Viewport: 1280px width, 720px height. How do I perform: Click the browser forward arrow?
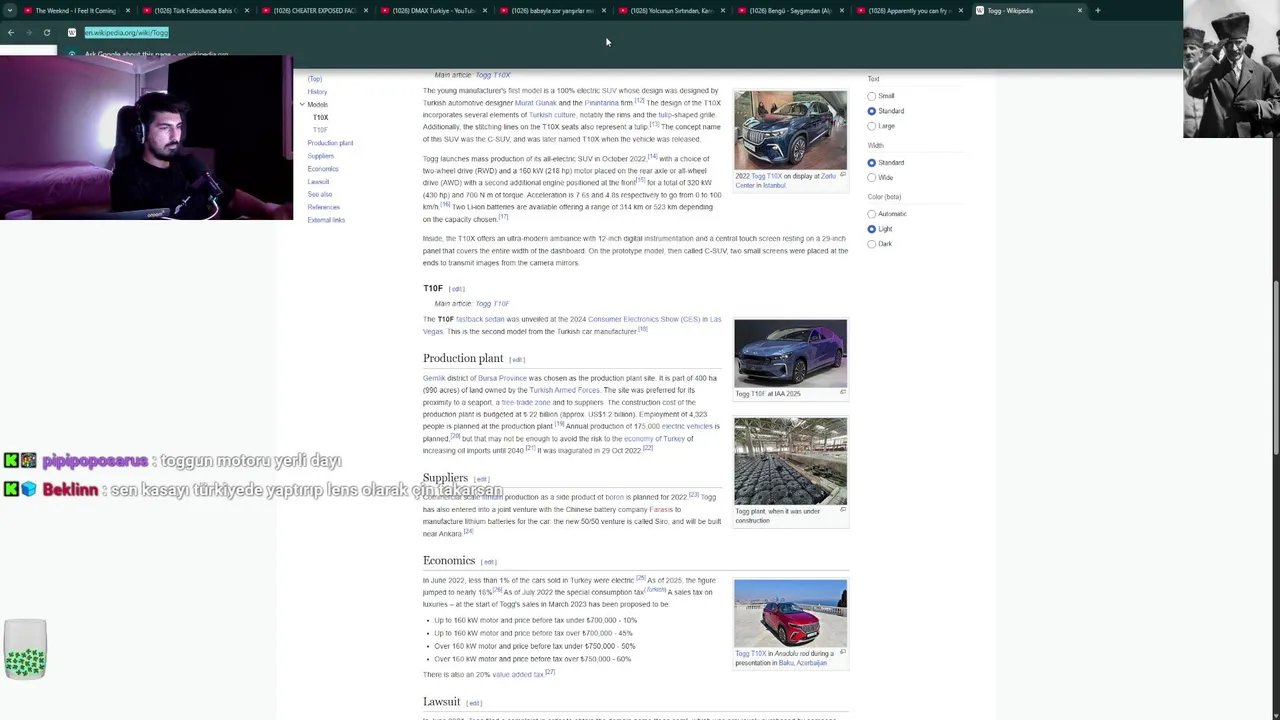click(28, 32)
